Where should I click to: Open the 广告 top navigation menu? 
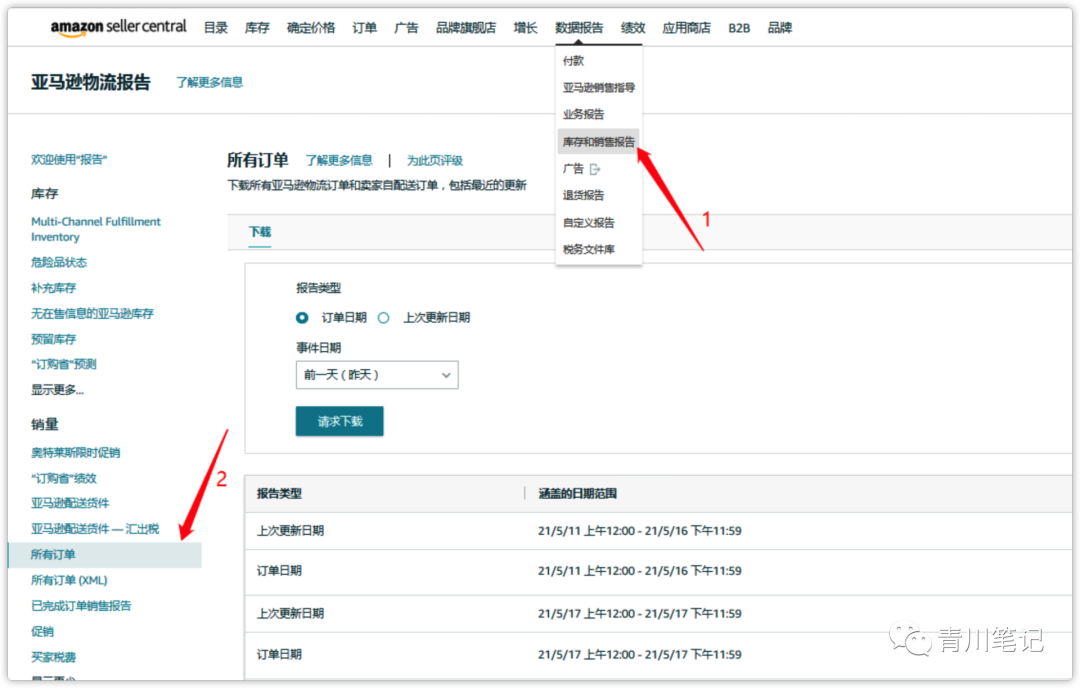[x=406, y=28]
